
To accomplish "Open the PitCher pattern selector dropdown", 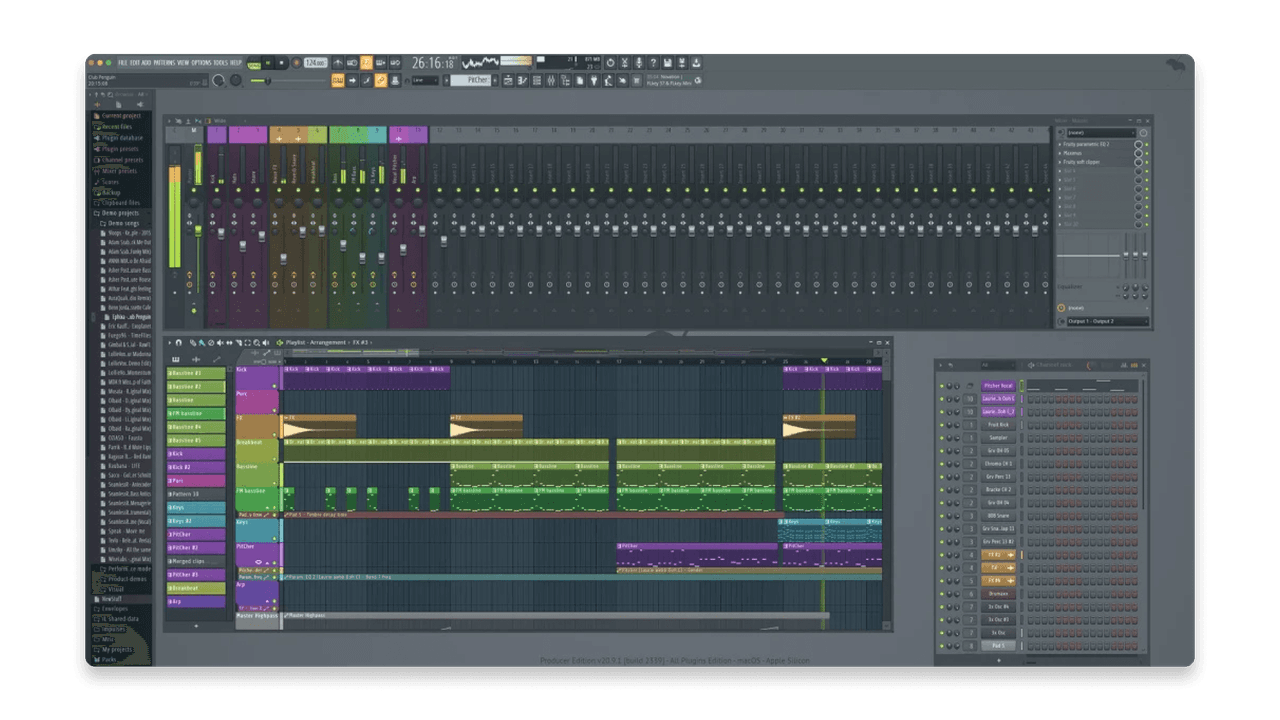I will click(470, 80).
